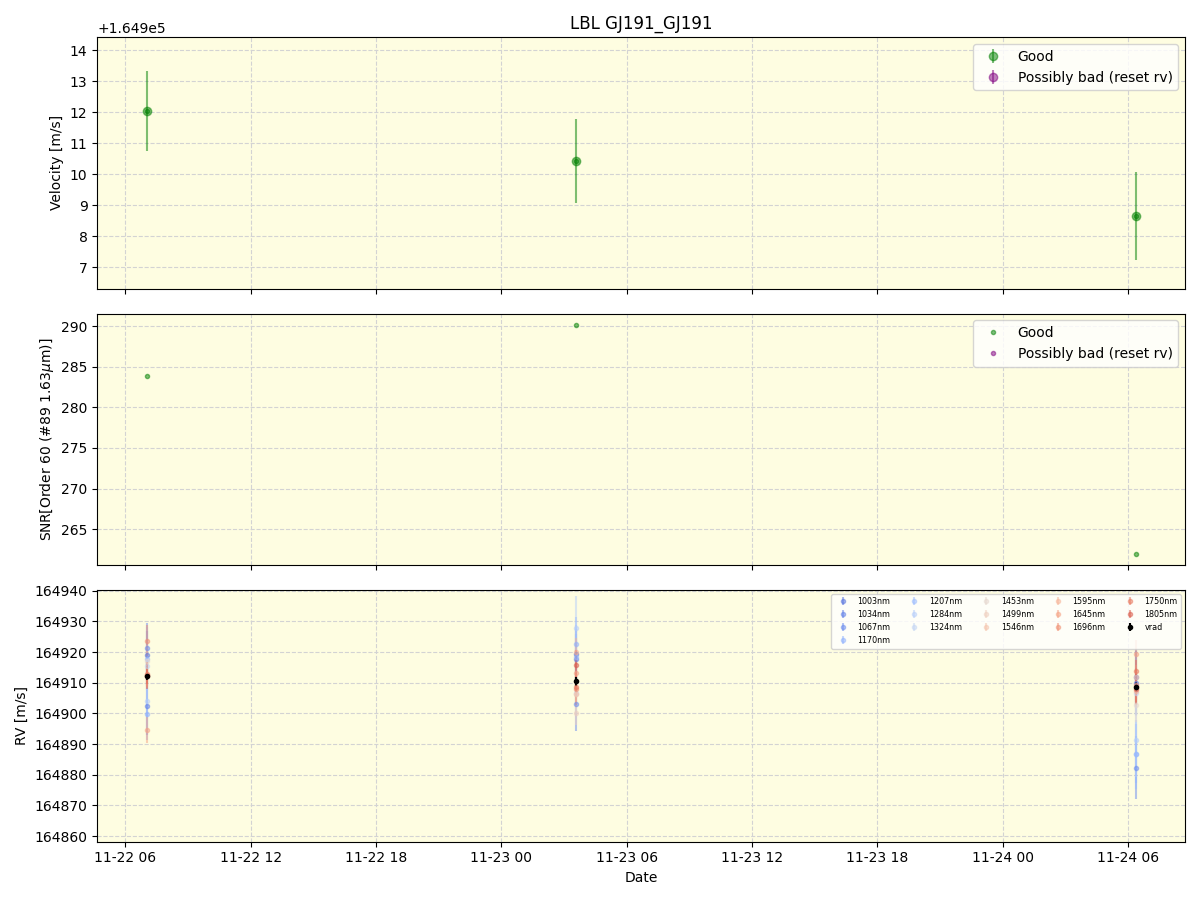Click the 11-24 06 date tick label
The height and width of the screenshot is (900, 1200).
(1128, 856)
